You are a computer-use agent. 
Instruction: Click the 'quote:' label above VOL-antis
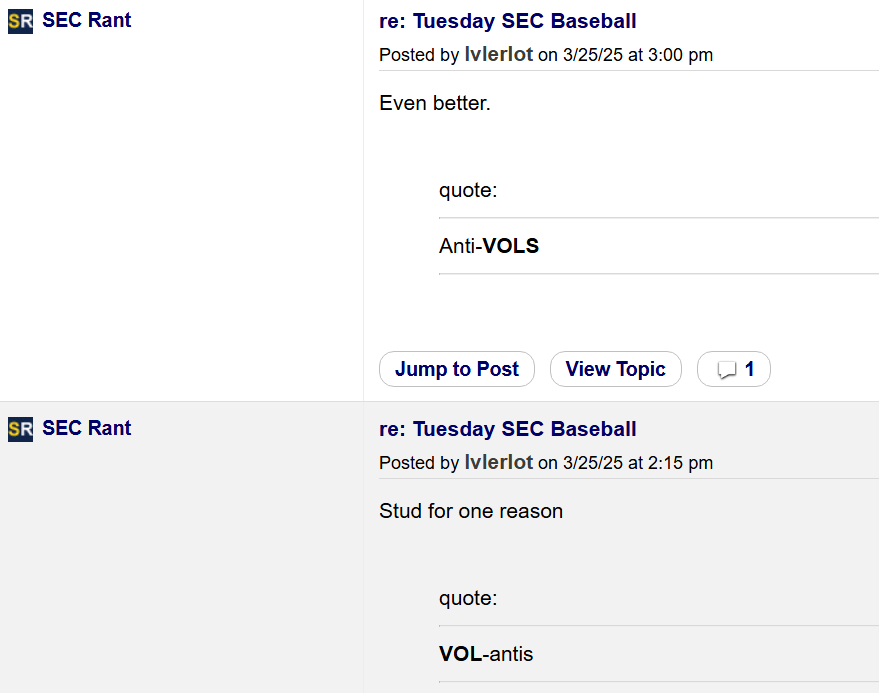pos(468,598)
